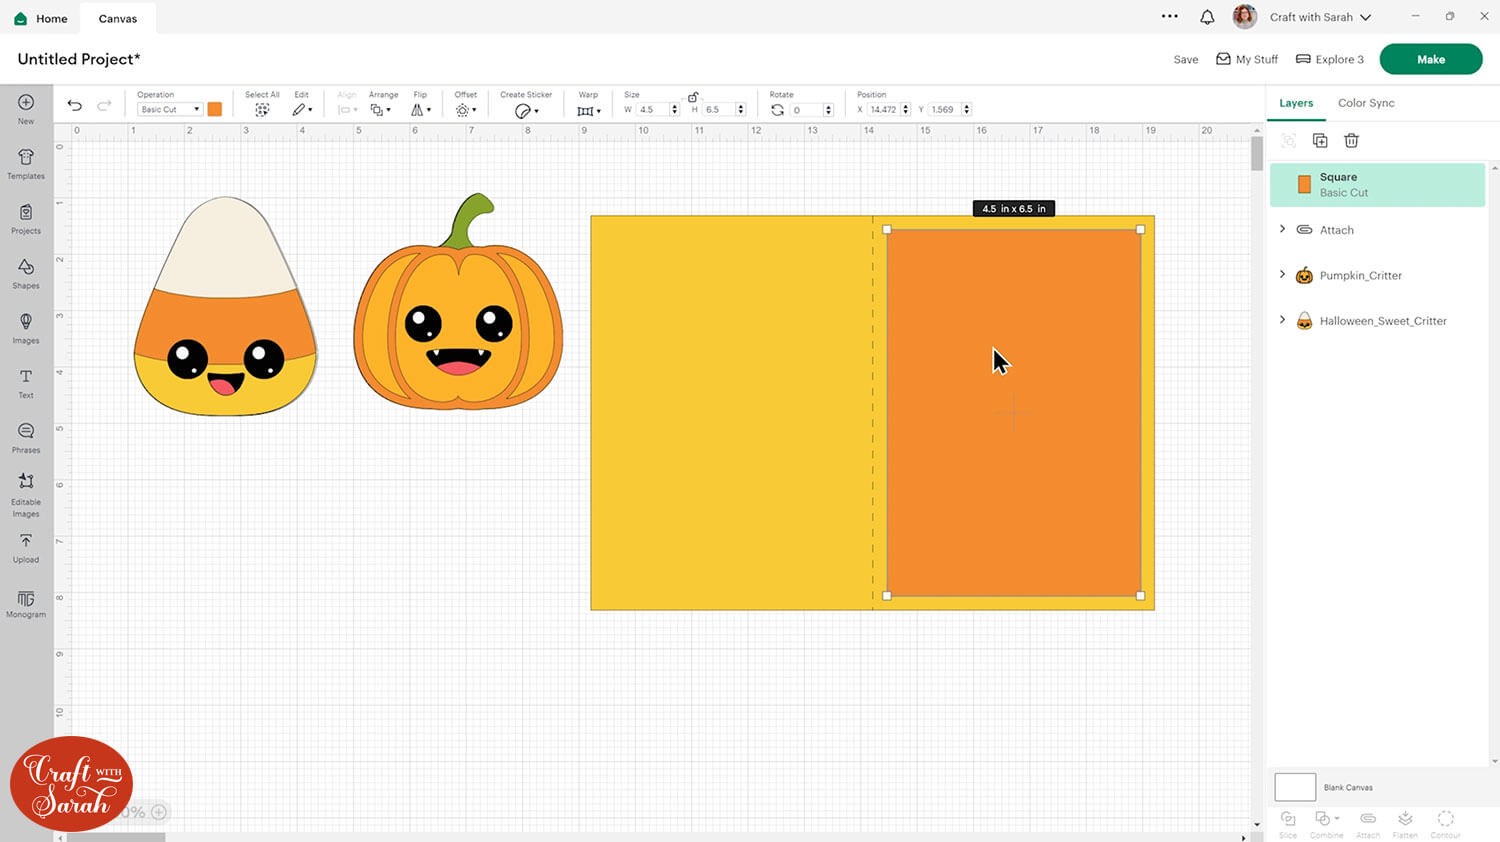Screen dimensions: 1500x842
Task: Expand the Halloween_Sweet_Critter layer group
Action: click(x=1283, y=320)
